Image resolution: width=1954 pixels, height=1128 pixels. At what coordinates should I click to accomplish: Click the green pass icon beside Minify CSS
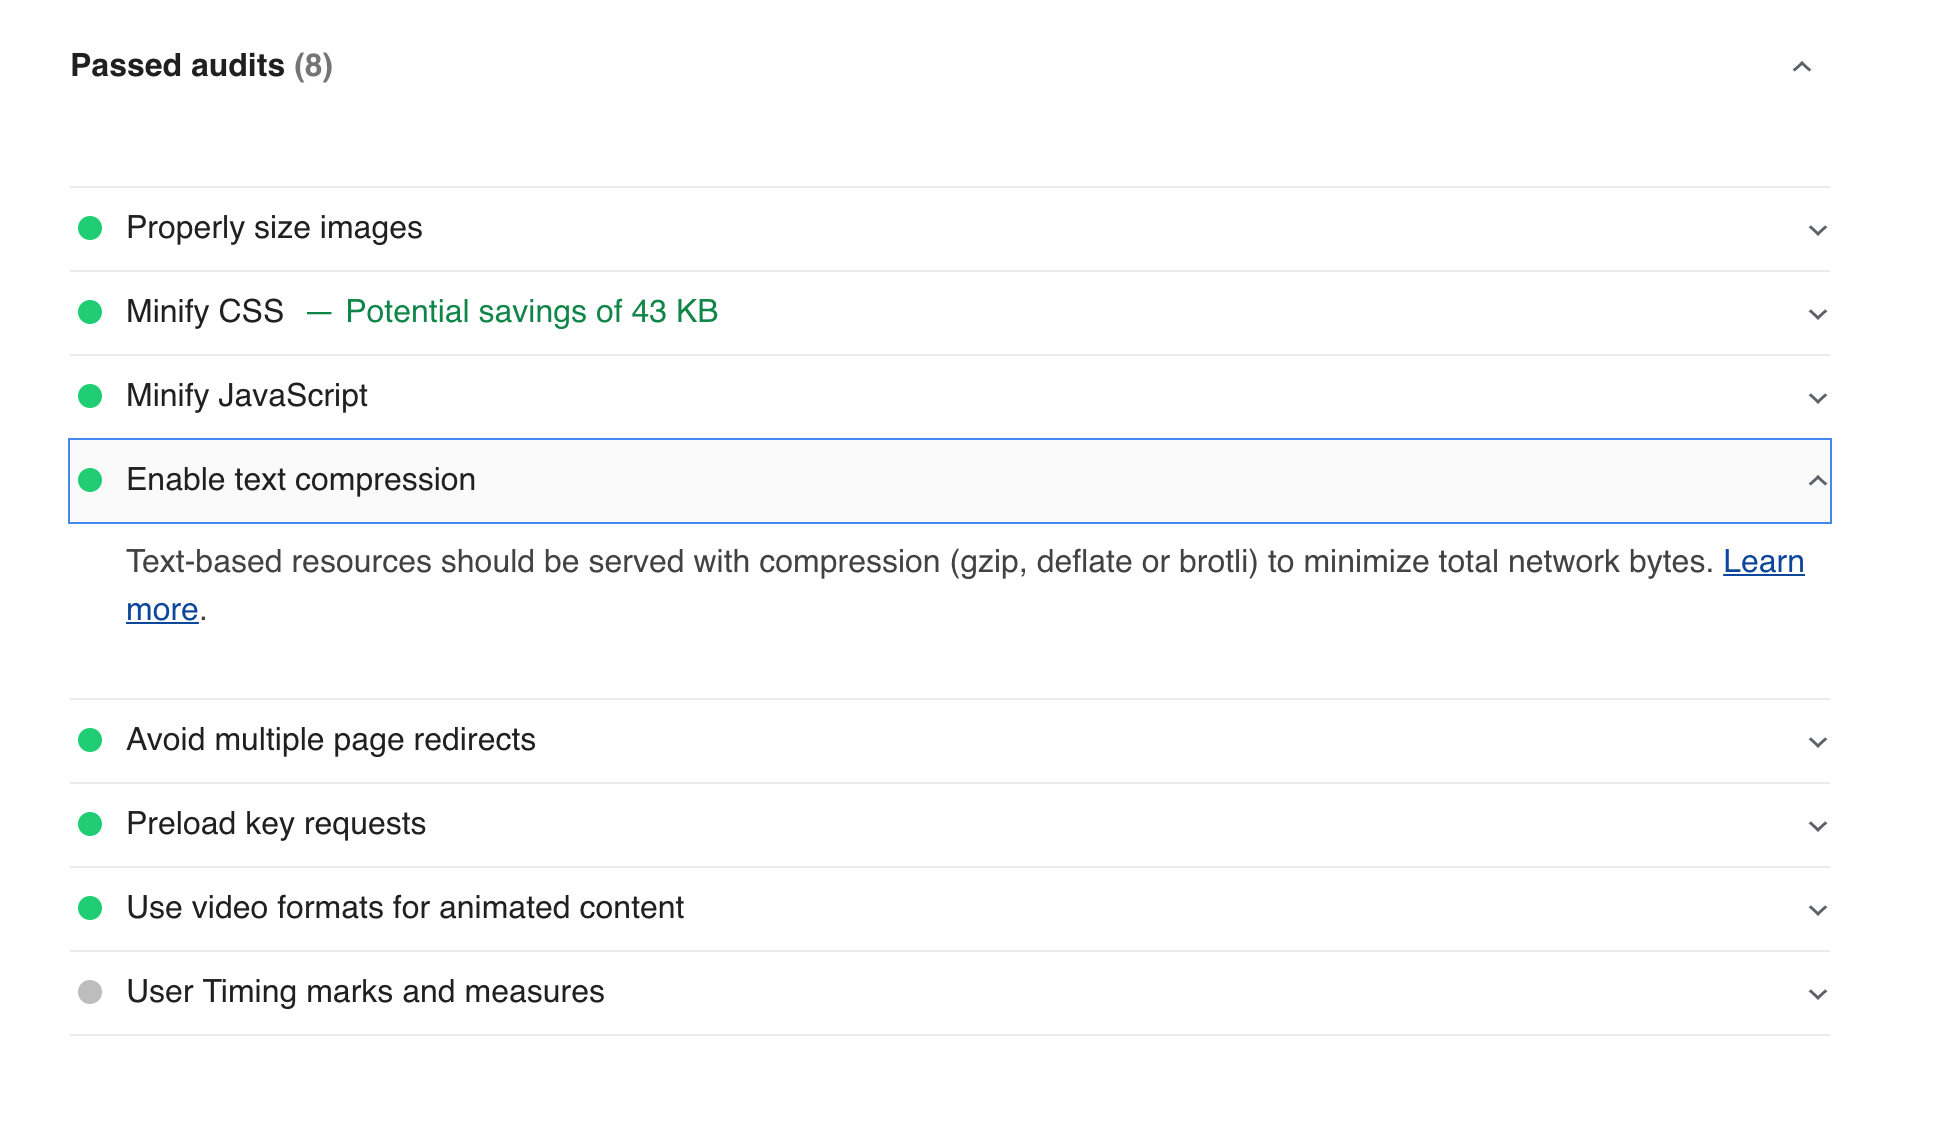91,312
